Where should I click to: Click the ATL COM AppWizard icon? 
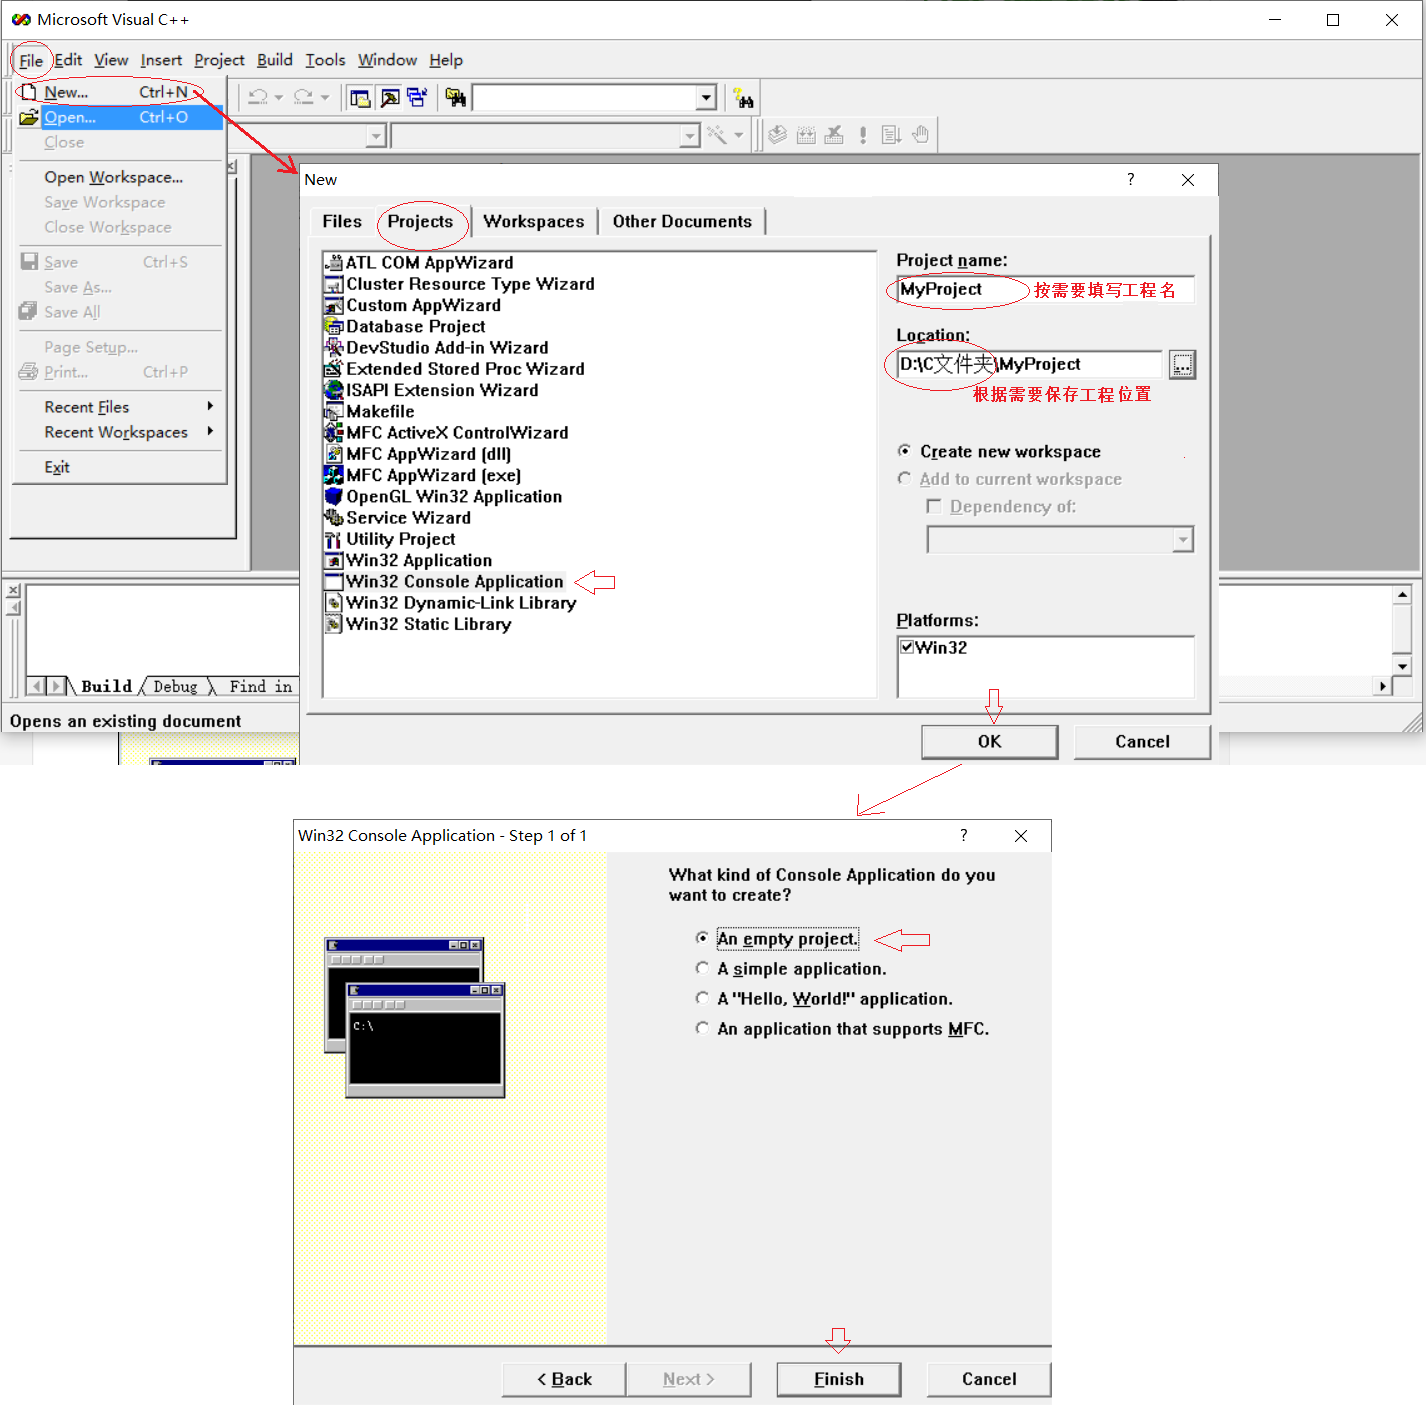pyautogui.click(x=334, y=262)
